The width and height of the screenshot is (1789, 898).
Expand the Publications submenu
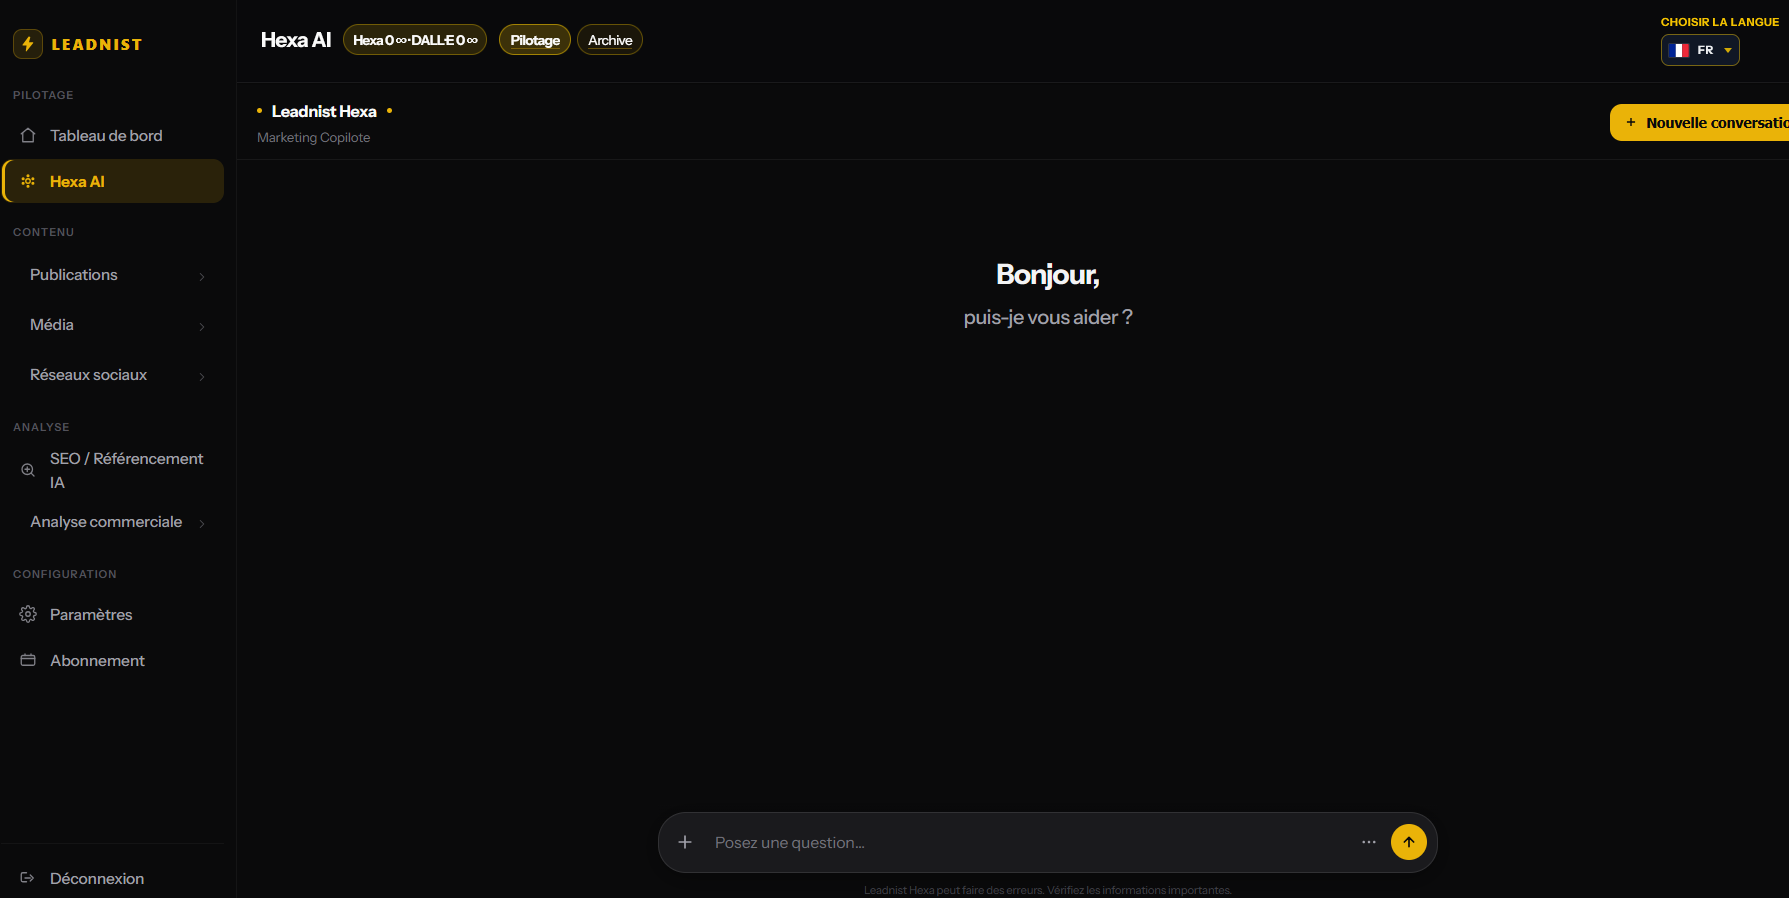click(117, 275)
